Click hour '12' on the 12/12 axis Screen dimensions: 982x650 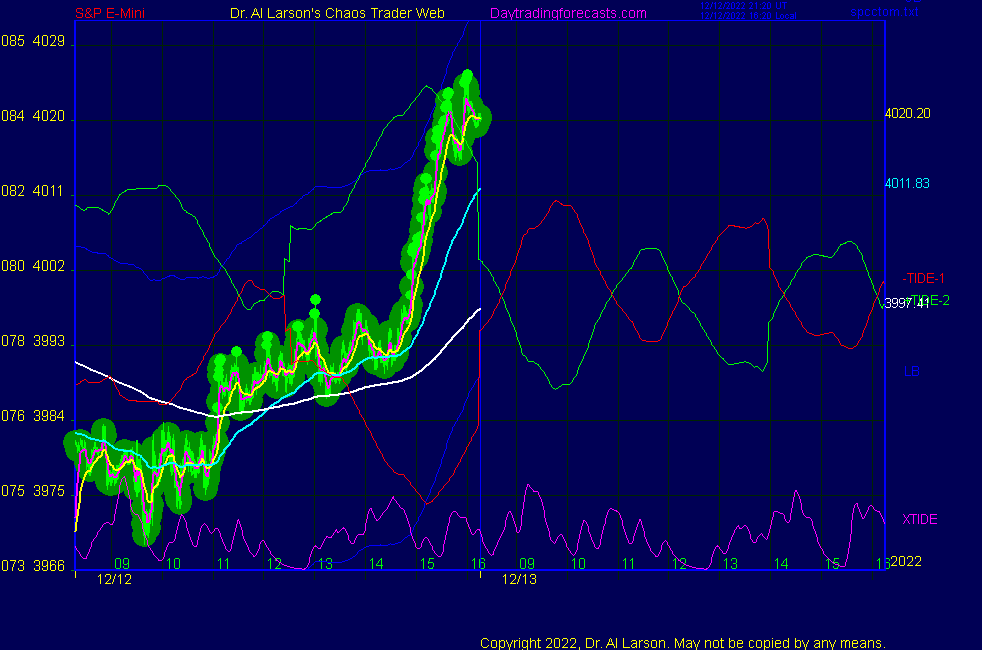274,564
